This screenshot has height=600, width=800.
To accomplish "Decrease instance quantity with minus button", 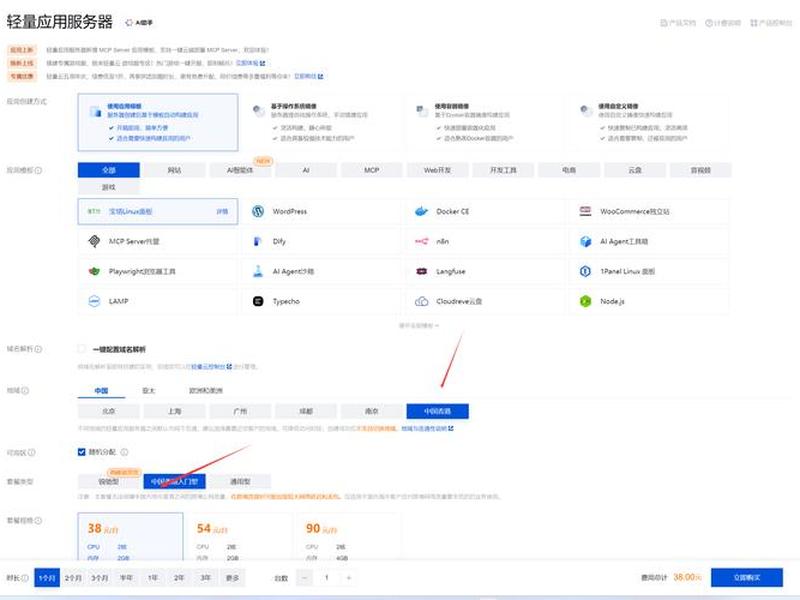I will tap(305, 578).
